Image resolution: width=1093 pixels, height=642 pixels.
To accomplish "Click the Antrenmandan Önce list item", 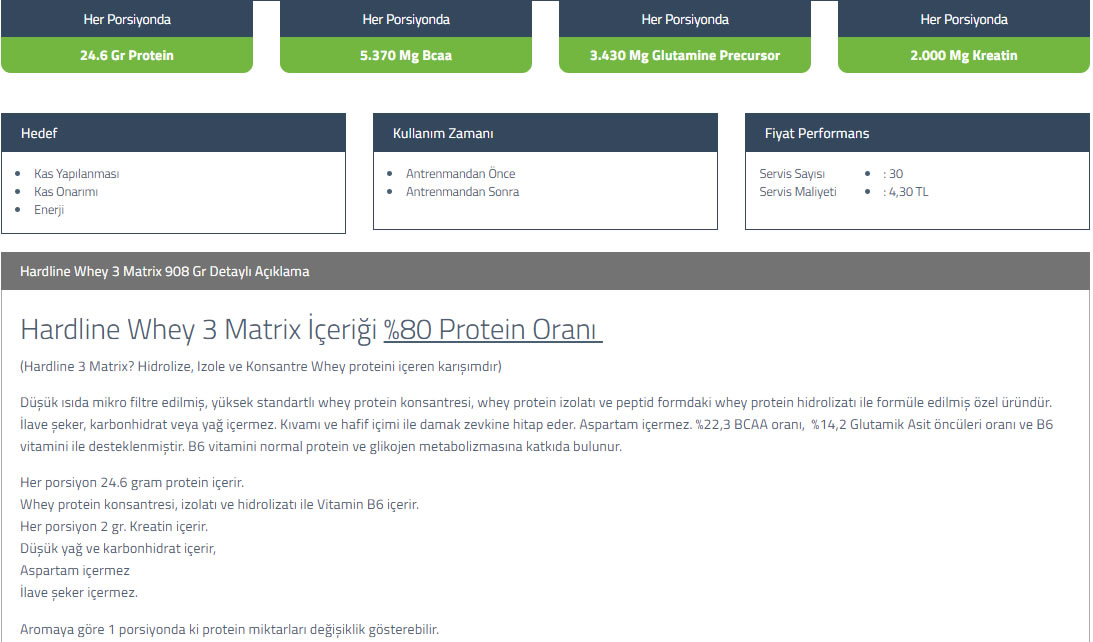I will pos(461,174).
